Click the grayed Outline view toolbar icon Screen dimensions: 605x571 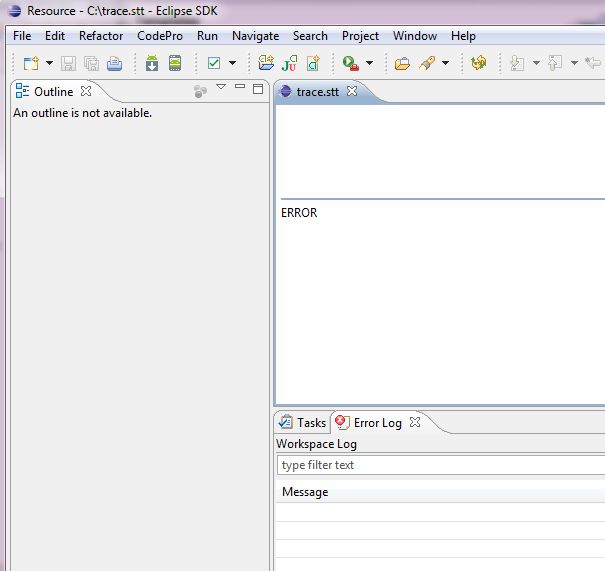coord(200,91)
